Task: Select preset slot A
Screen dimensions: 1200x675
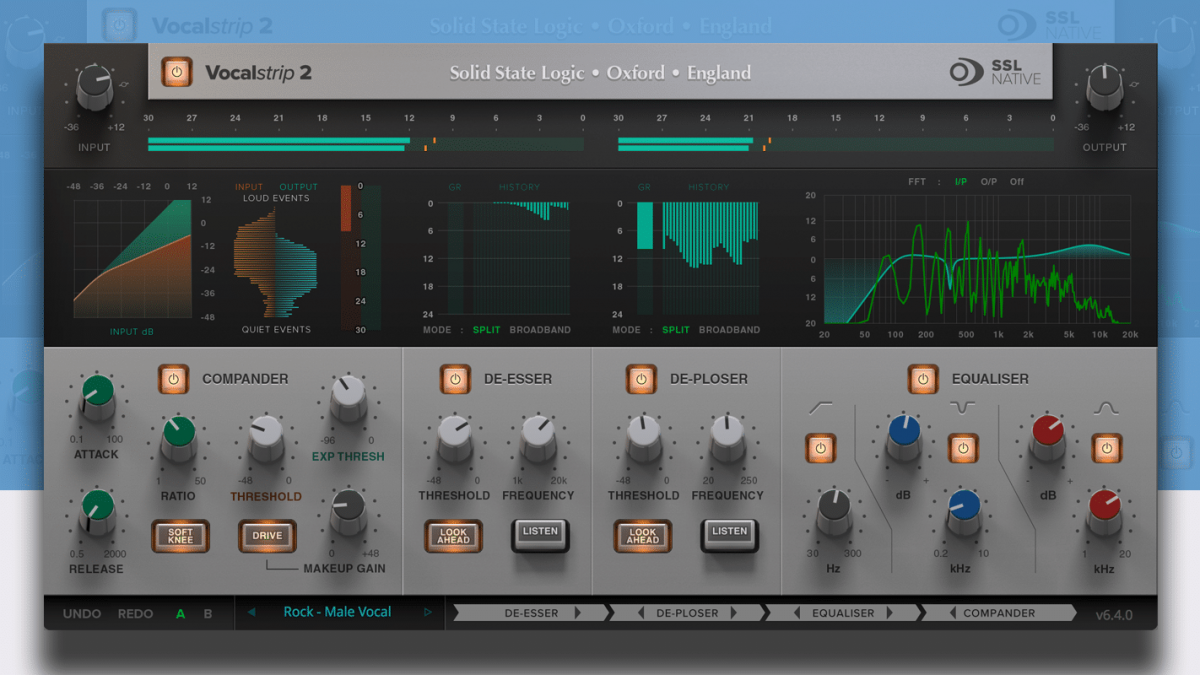Action: click(x=181, y=613)
